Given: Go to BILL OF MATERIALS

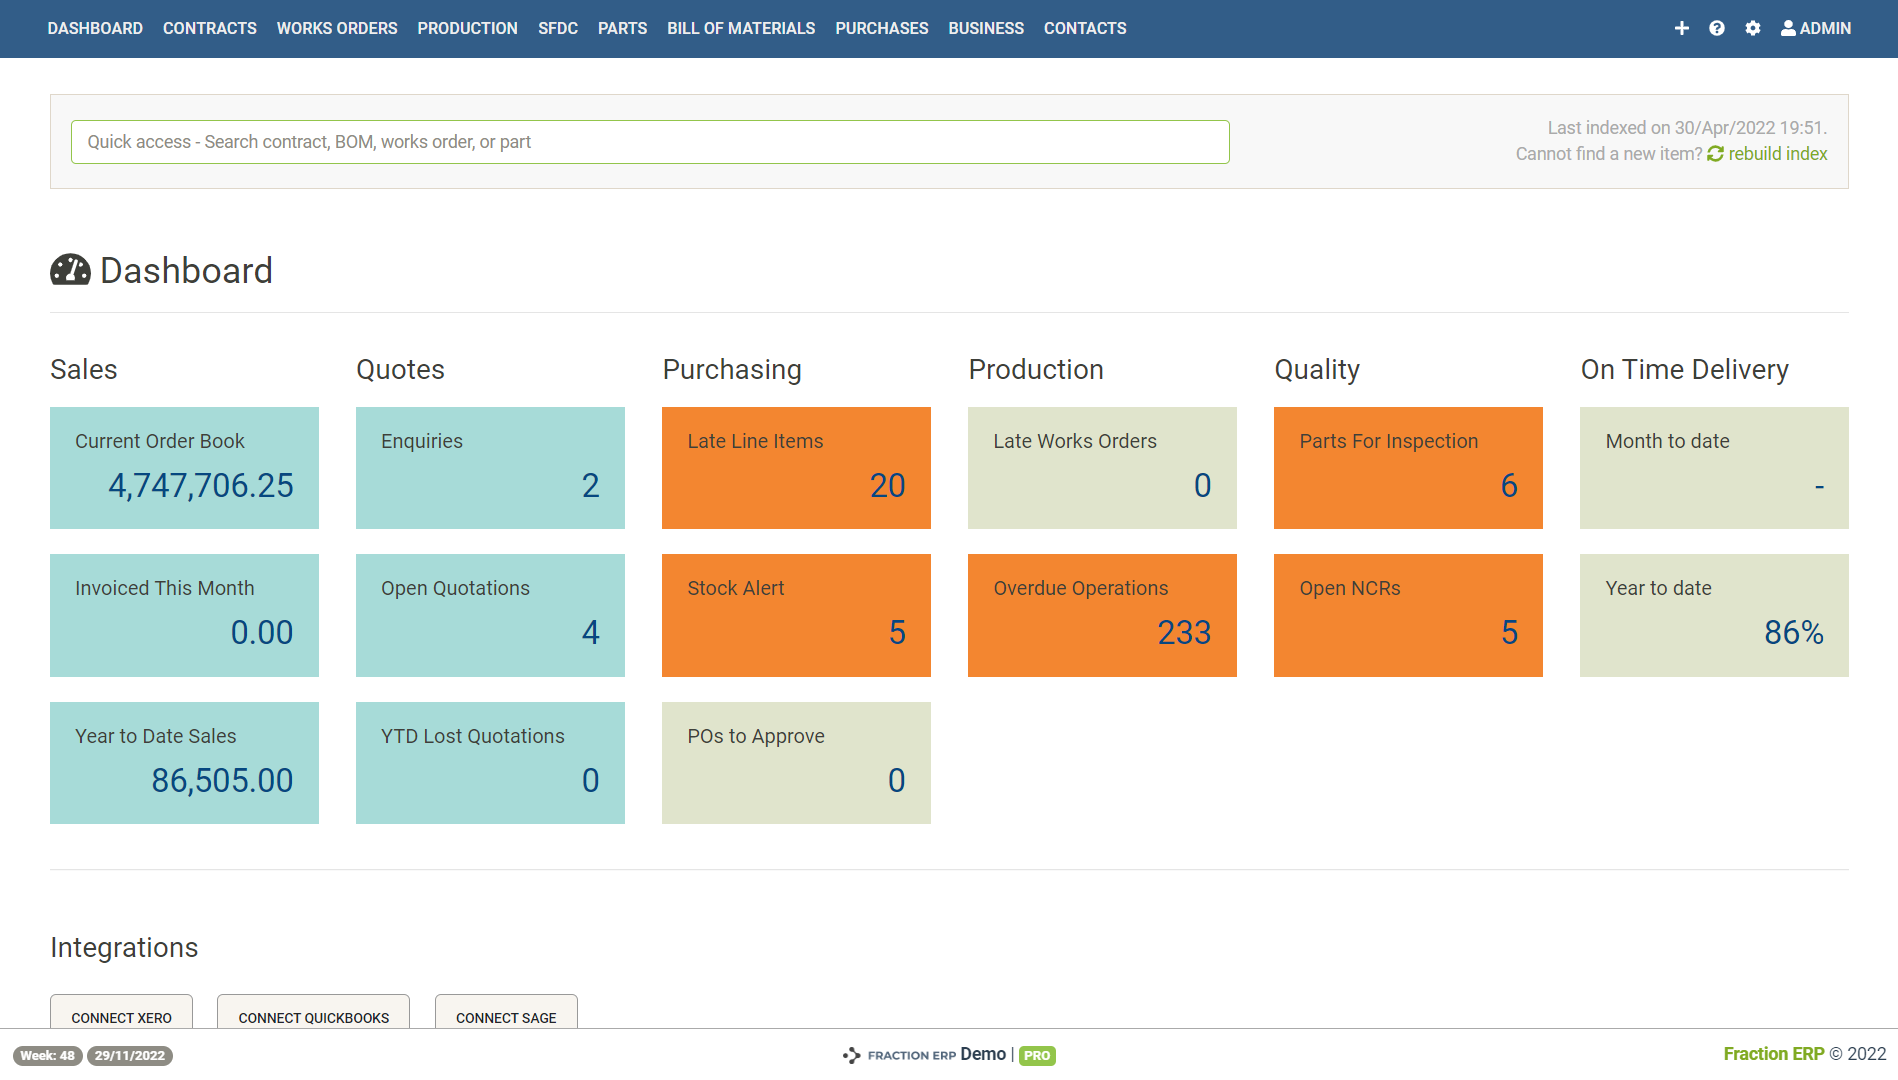Looking at the screenshot, I should (x=741, y=28).
